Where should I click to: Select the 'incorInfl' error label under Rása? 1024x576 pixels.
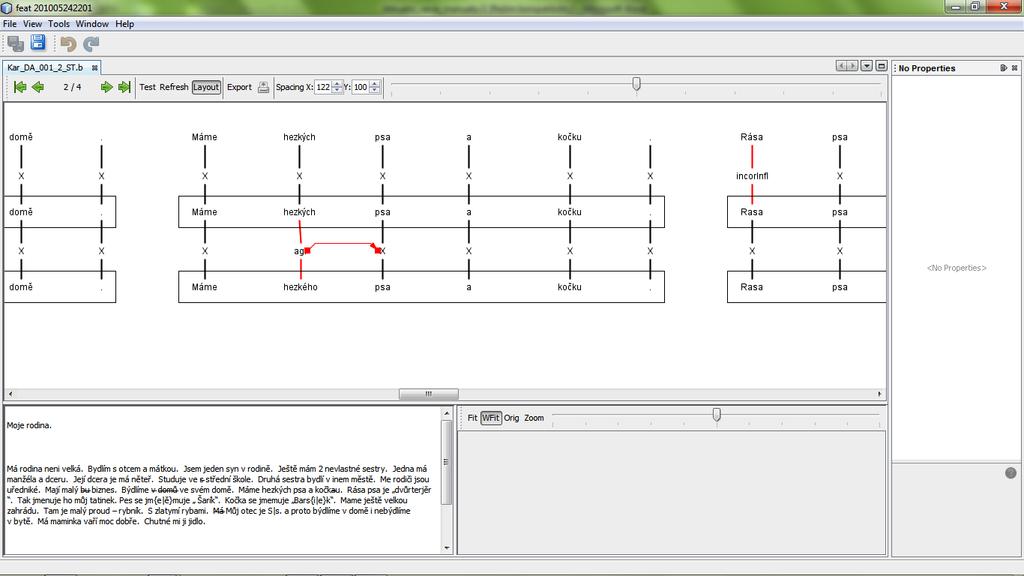tap(752, 176)
